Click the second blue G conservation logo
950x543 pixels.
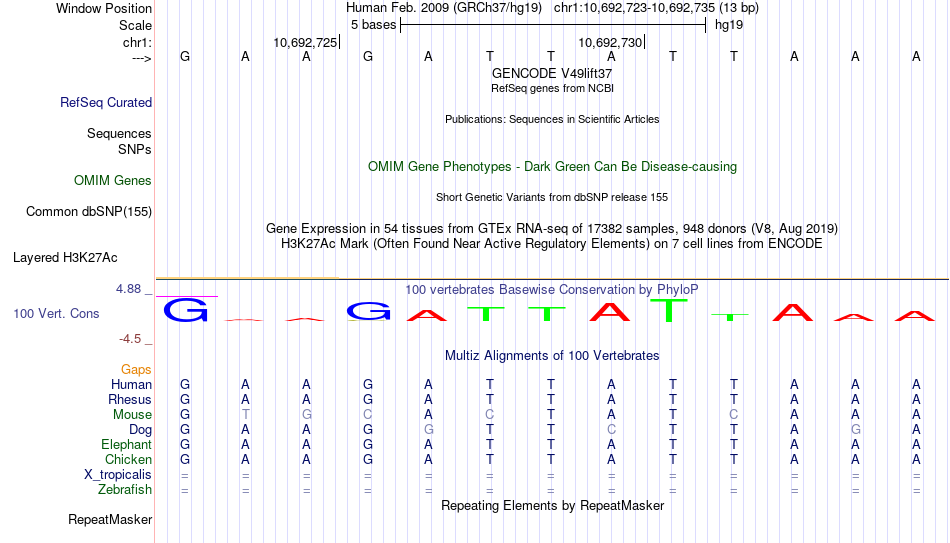point(368,311)
